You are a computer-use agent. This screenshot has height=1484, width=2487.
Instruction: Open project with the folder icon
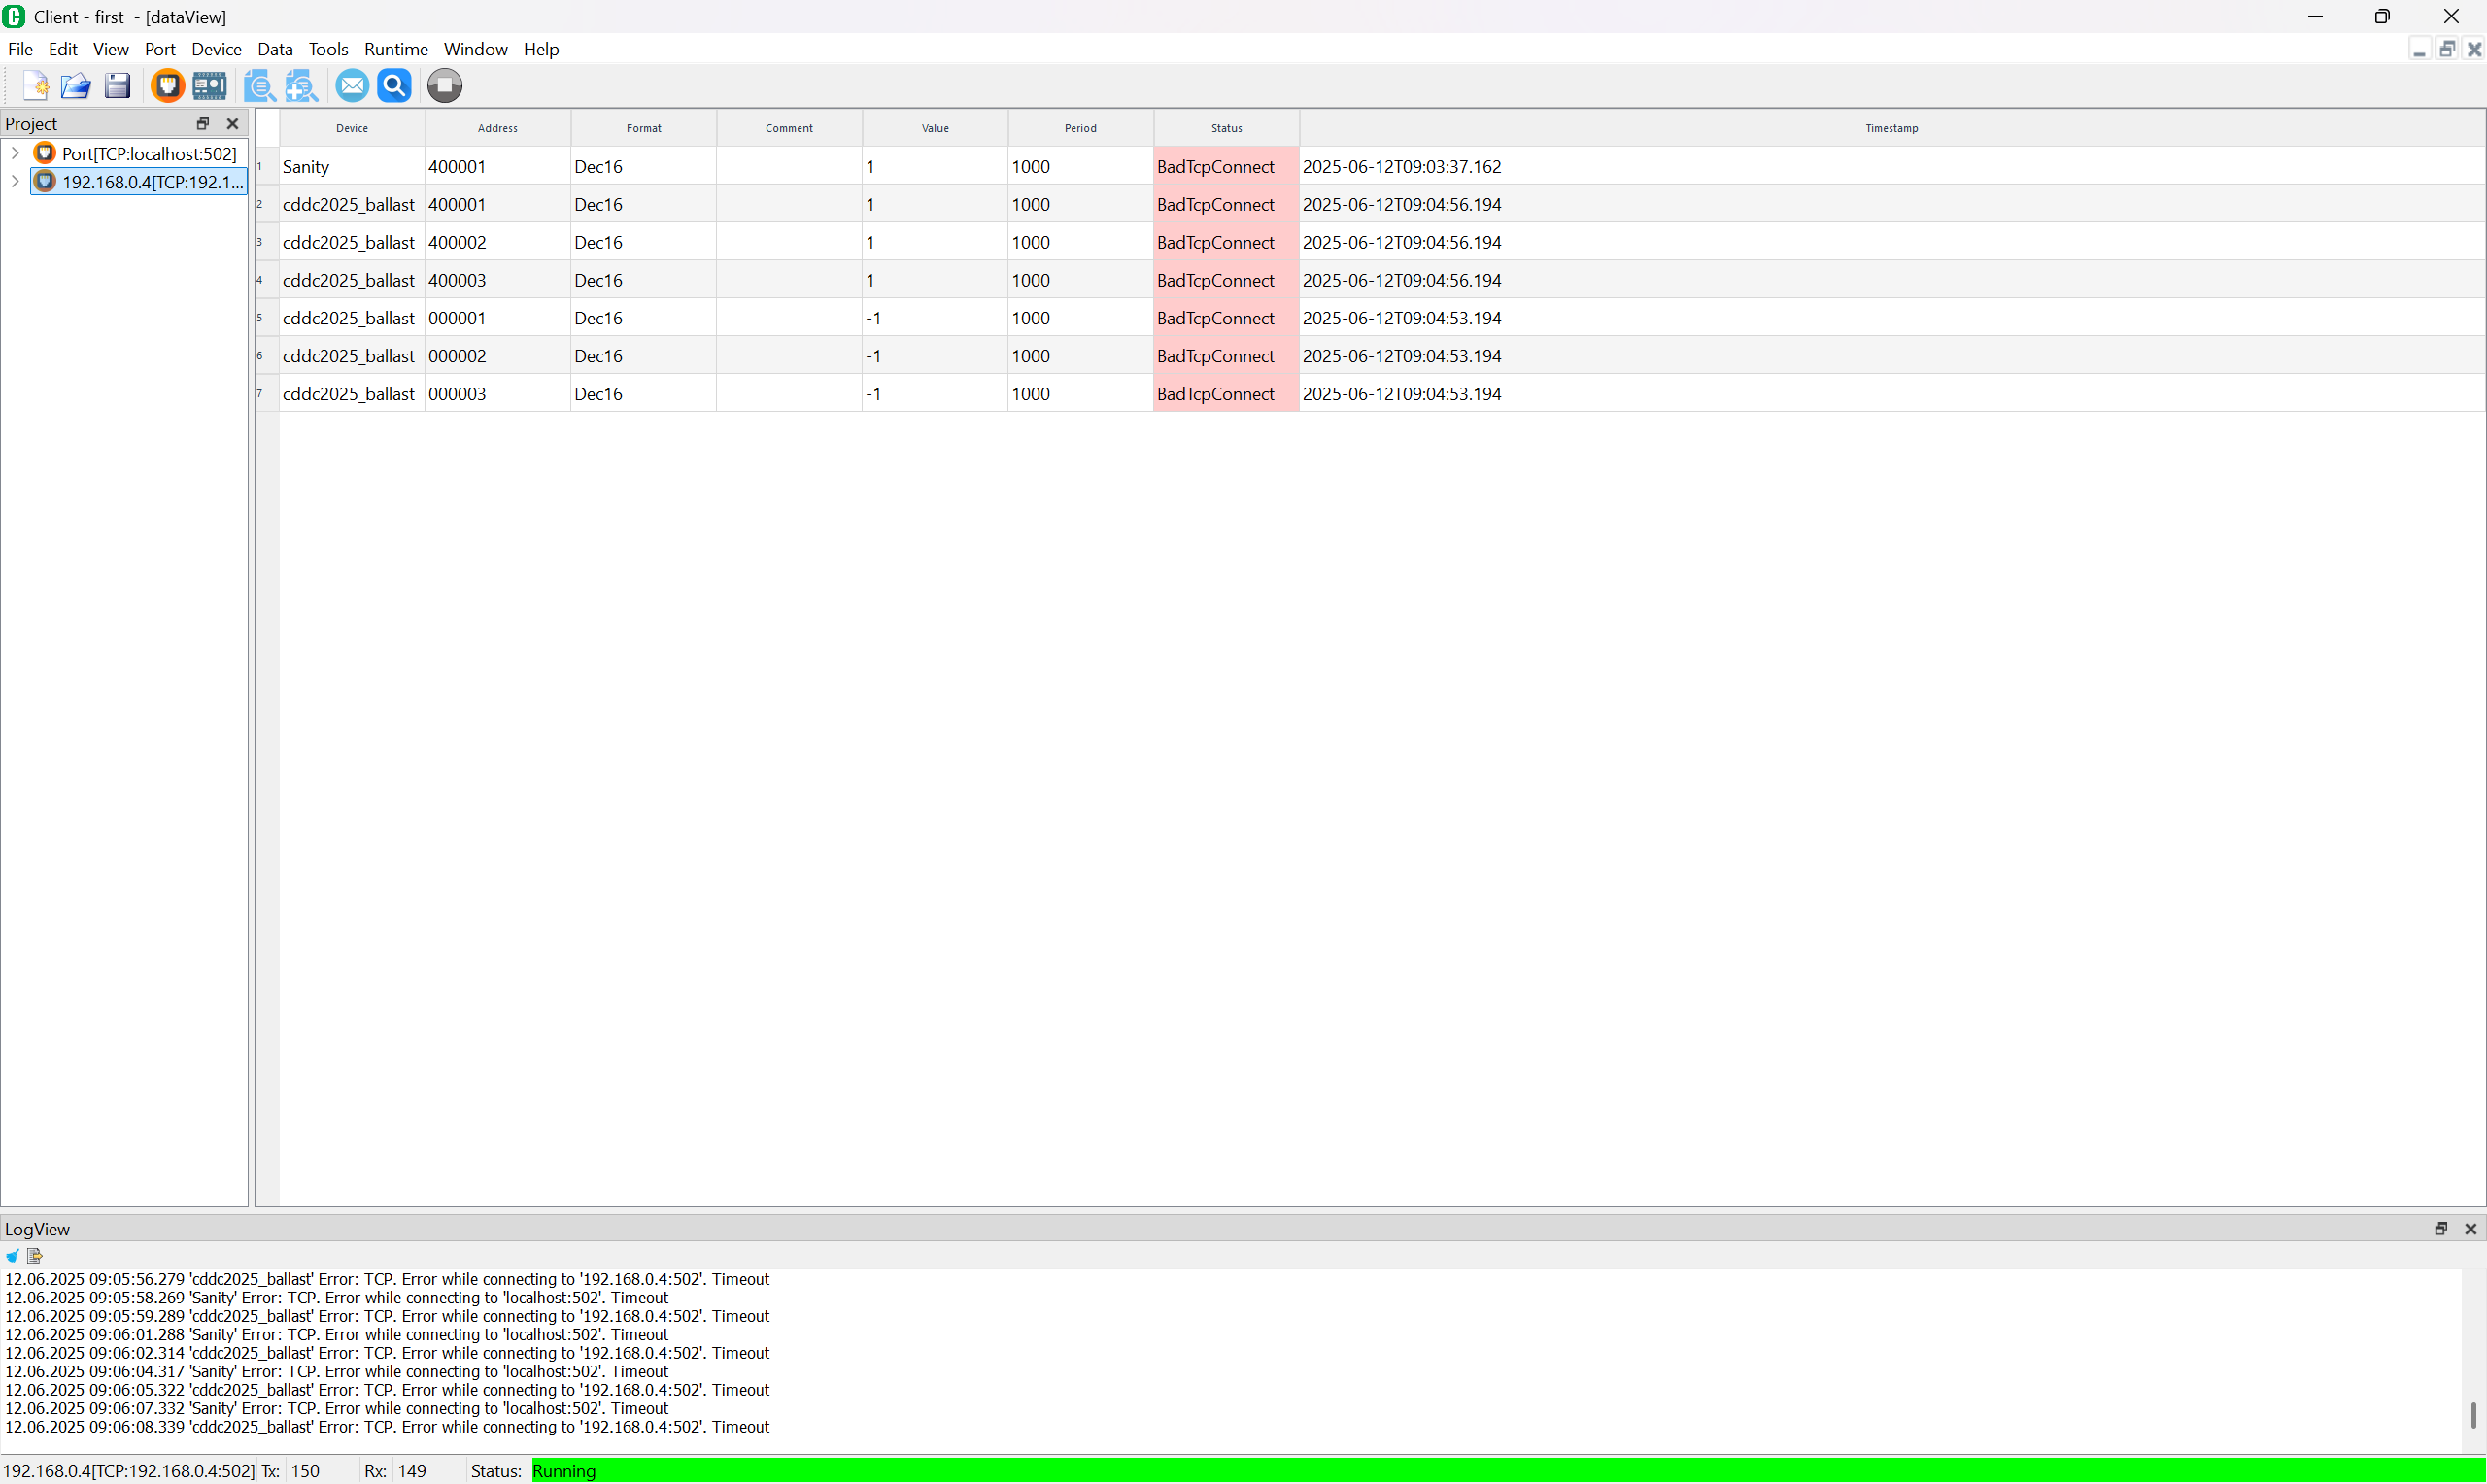click(76, 86)
